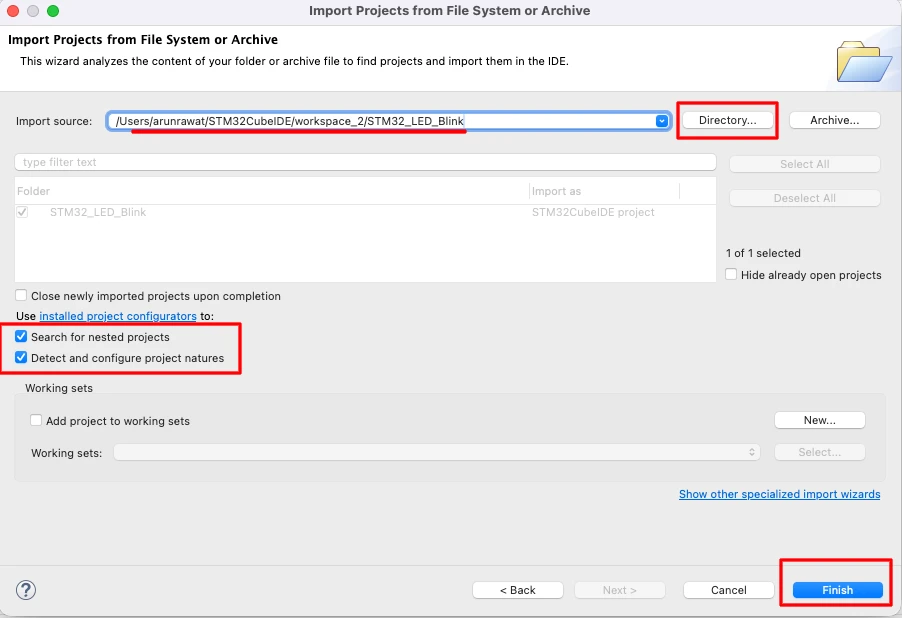Viewport: 902px width, 618px height.
Task: Uncheck Search for nested projects
Action: [21, 337]
